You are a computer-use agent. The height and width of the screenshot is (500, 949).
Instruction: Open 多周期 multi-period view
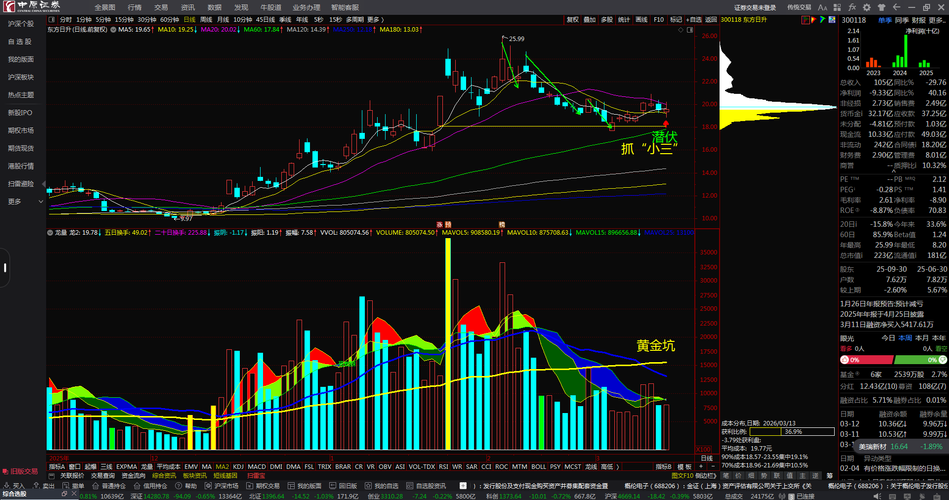(355, 20)
